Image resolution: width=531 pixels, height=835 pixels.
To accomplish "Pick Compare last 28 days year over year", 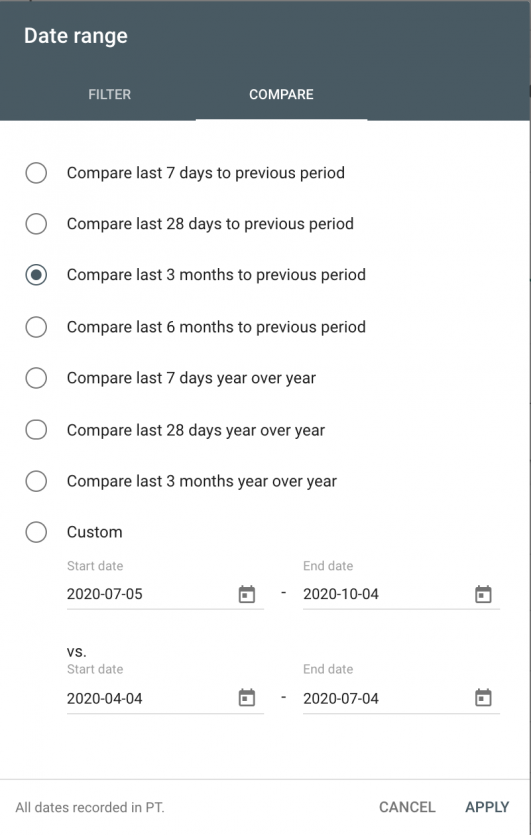I will pos(36,430).
